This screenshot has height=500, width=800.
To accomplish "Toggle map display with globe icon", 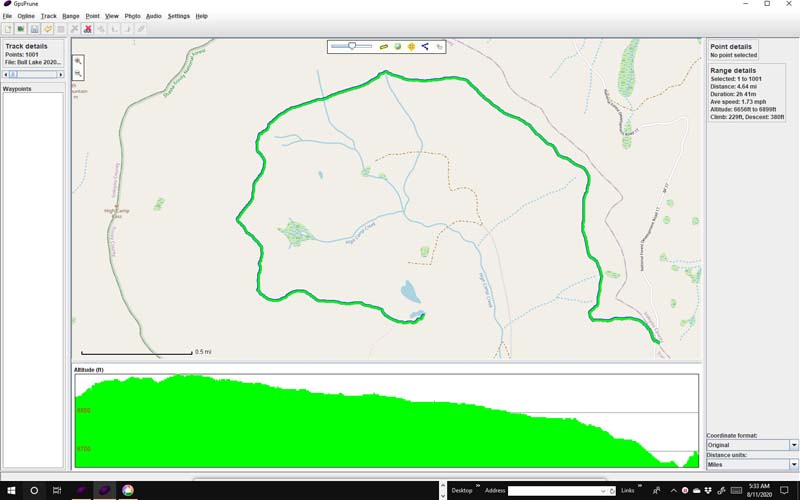I will pos(397,46).
